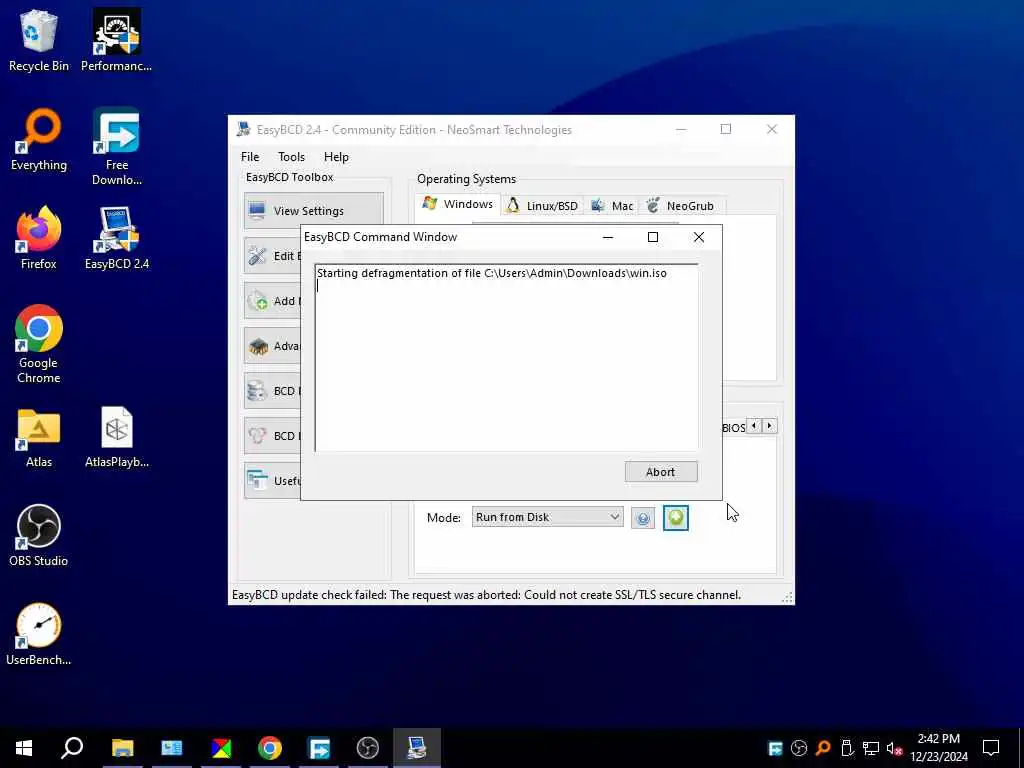Click tab scroll left arrow near BIOS
1024x768 pixels.
(754, 426)
